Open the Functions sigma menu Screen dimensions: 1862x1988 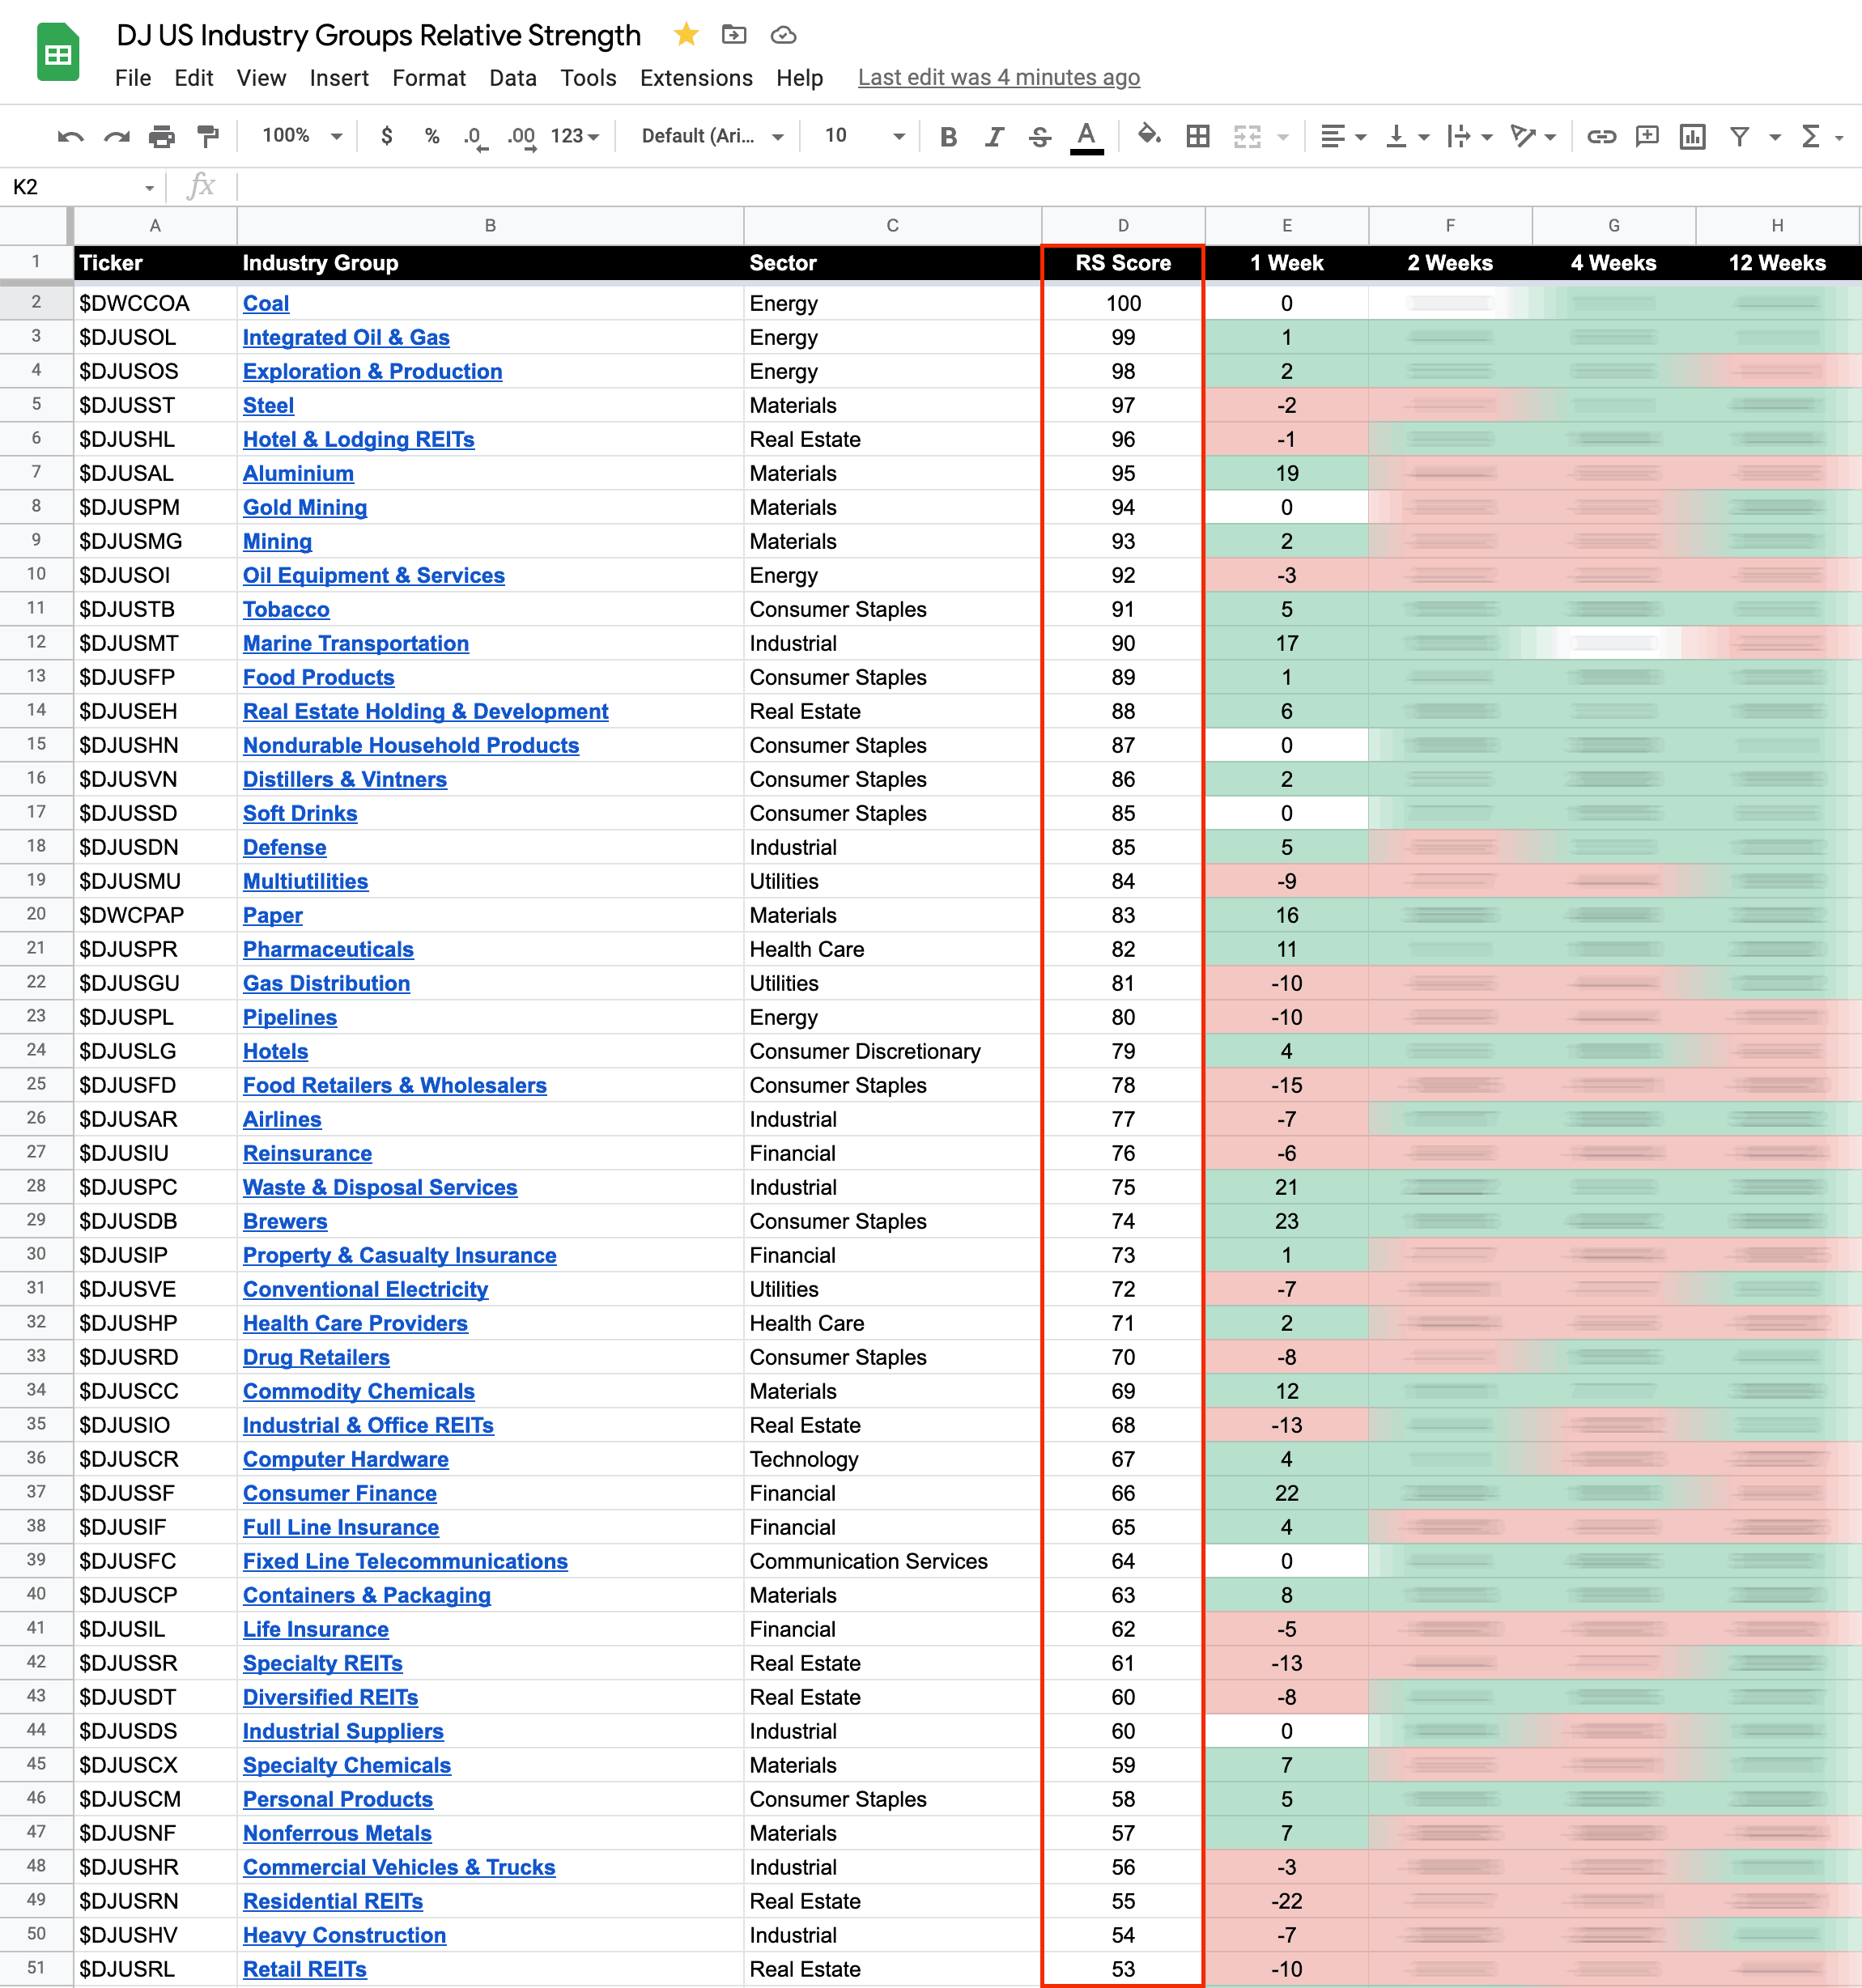(1809, 136)
